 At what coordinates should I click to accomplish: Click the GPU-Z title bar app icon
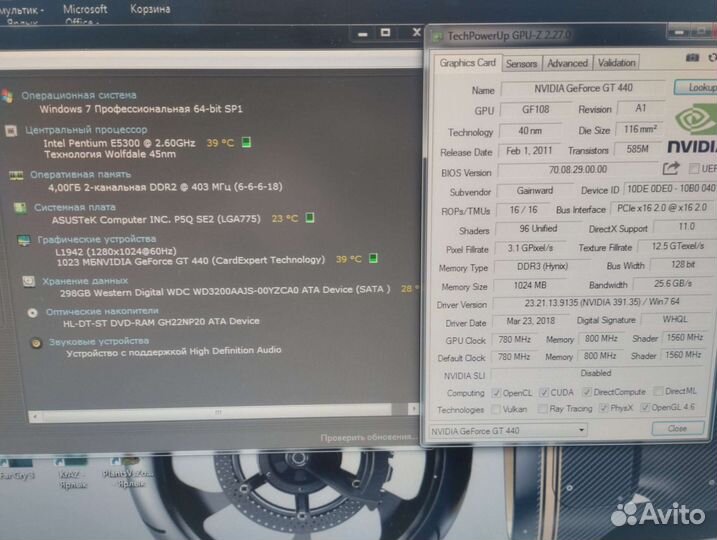pyautogui.click(x=438, y=37)
